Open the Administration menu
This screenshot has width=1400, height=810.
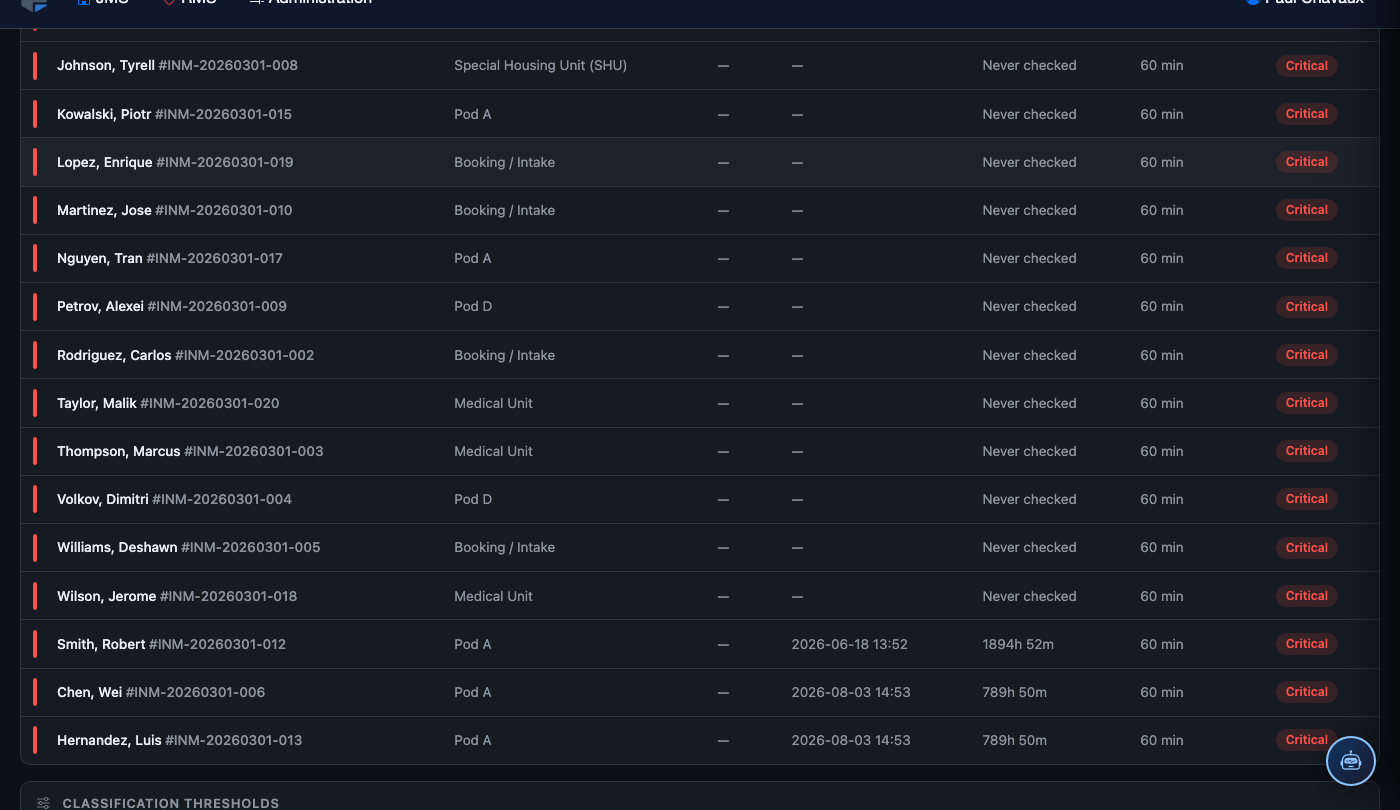pos(310,2)
